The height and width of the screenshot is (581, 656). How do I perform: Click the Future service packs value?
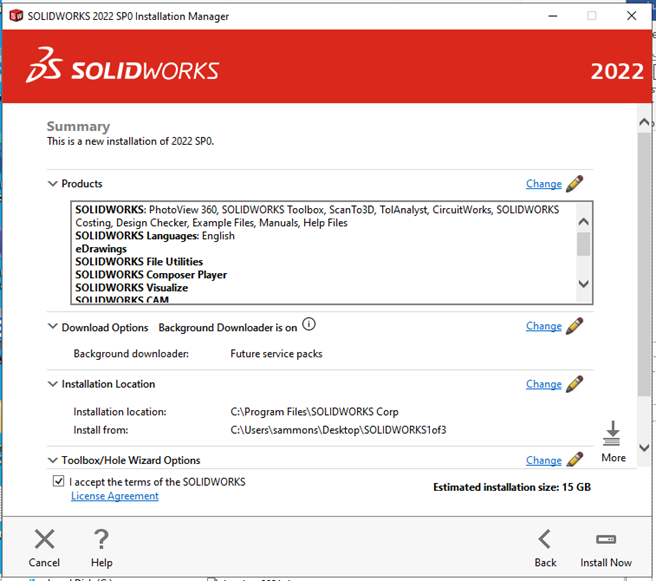(276, 354)
